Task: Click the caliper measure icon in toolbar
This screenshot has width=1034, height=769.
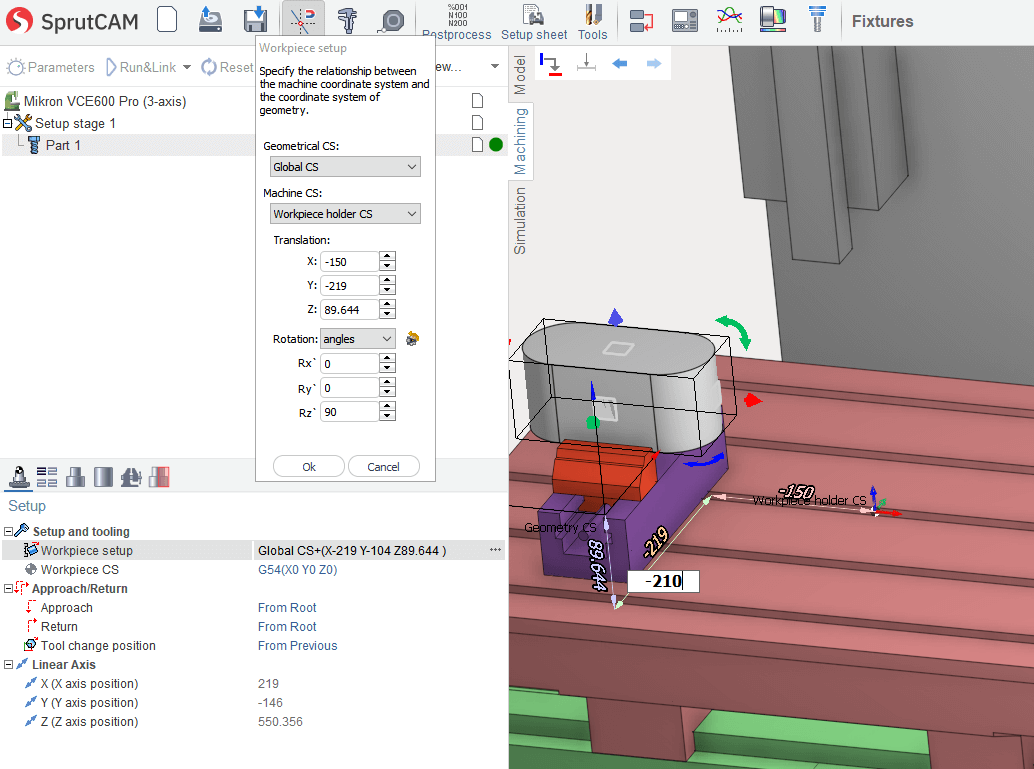Action: pos(347,19)
